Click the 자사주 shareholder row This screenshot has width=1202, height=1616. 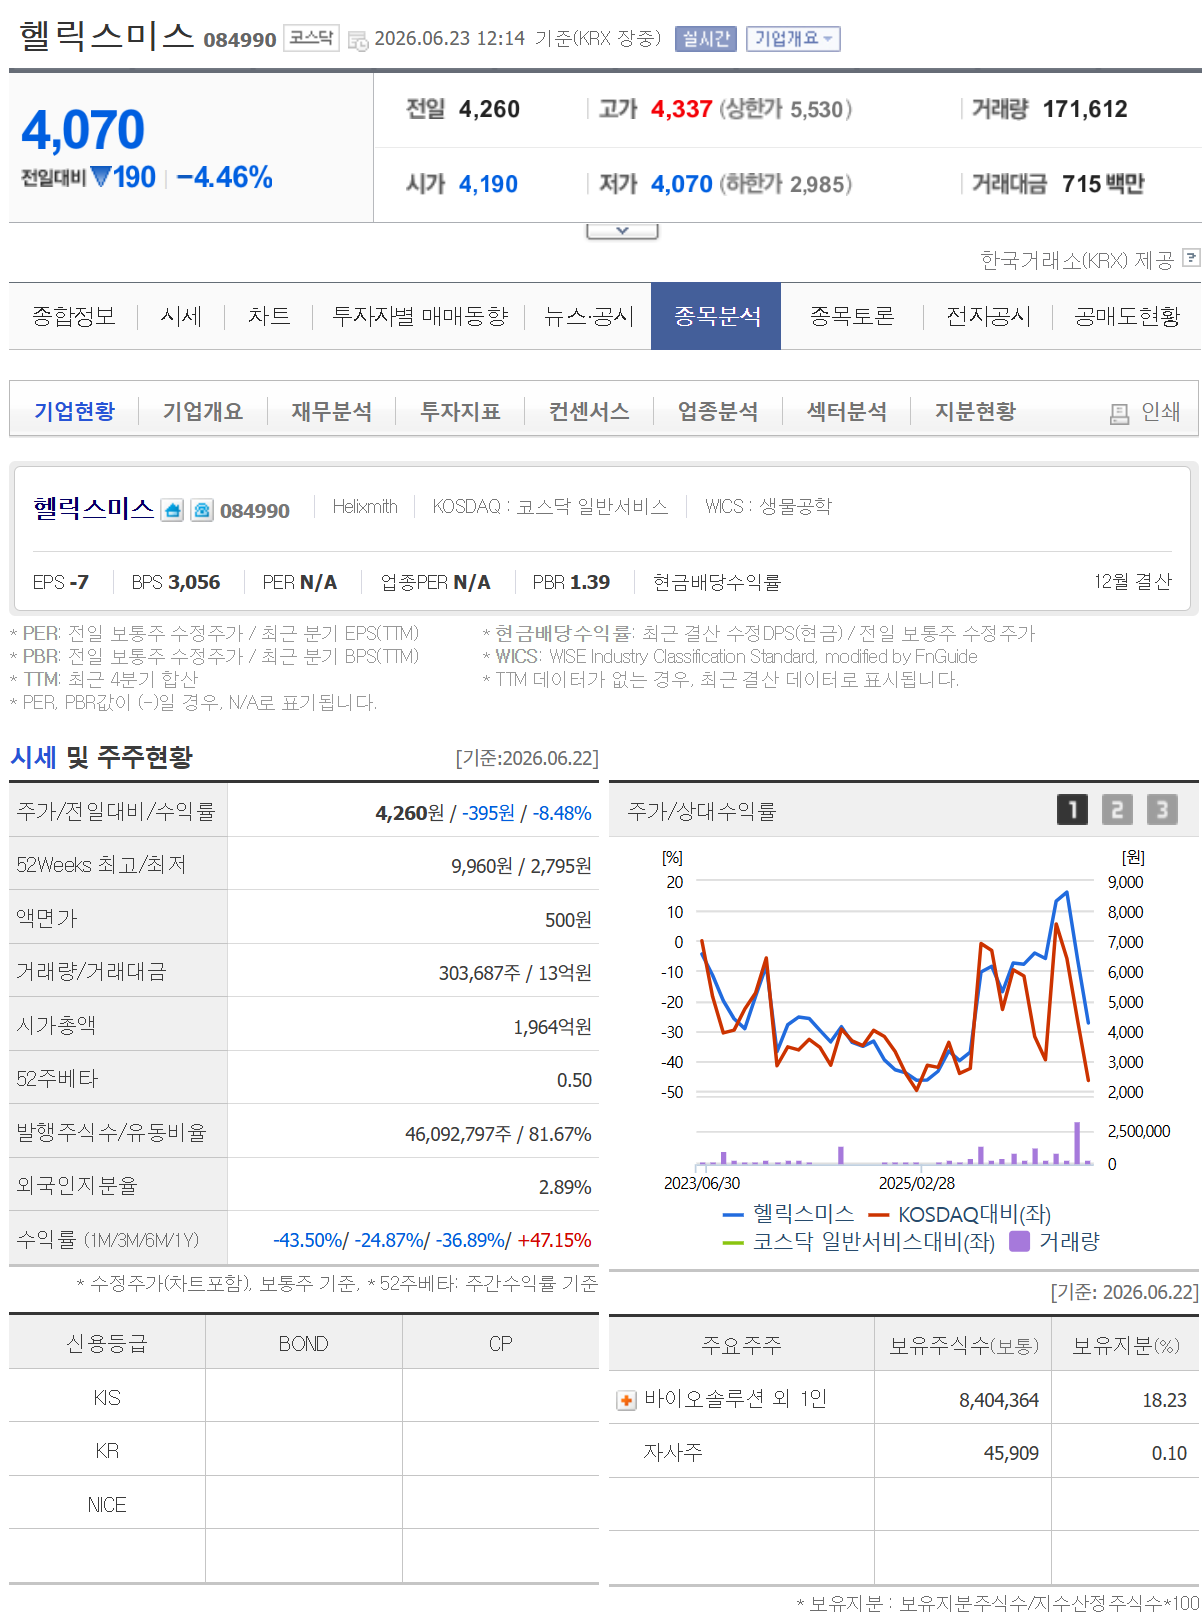point(904,1451)
